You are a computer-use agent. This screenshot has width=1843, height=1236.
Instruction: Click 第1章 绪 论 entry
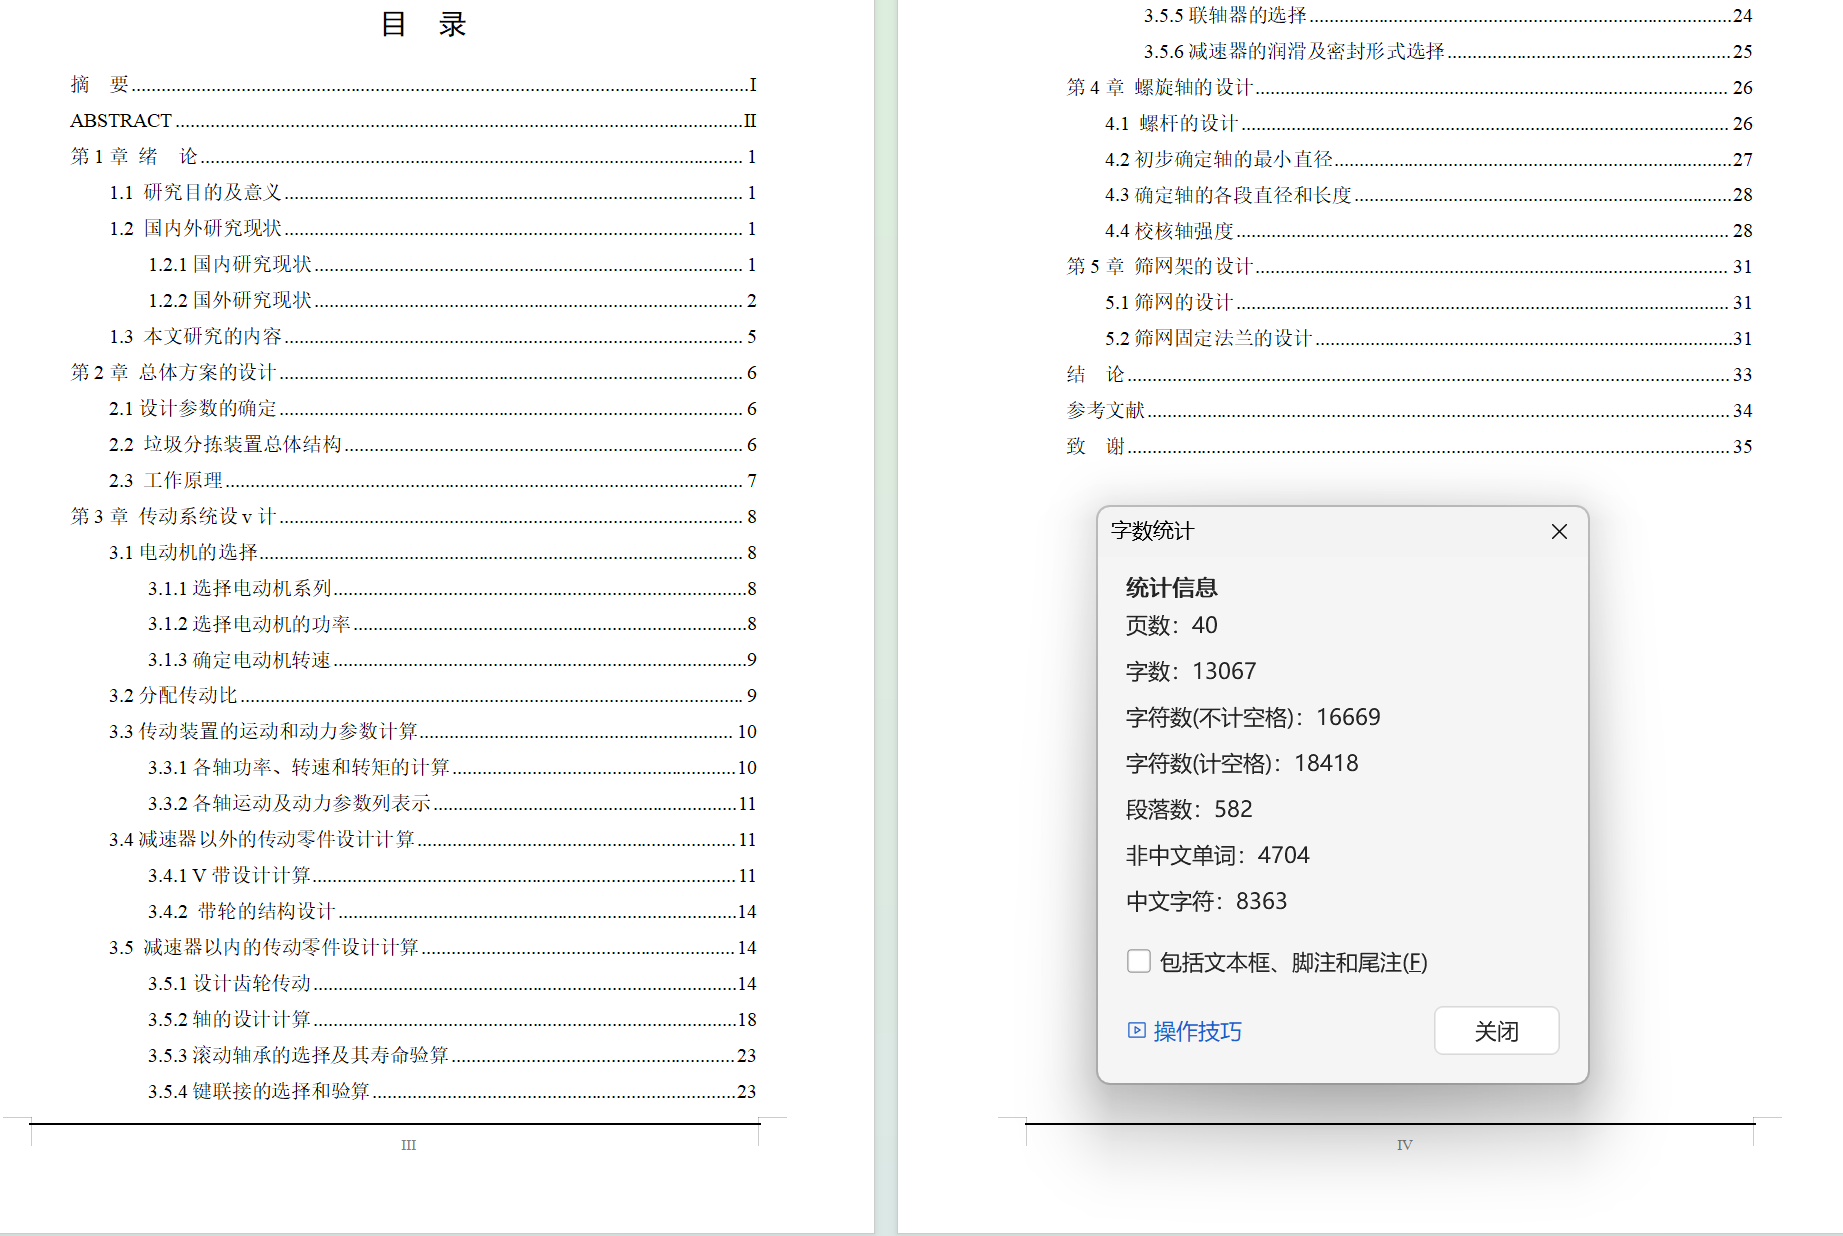(x=413, y=157)
